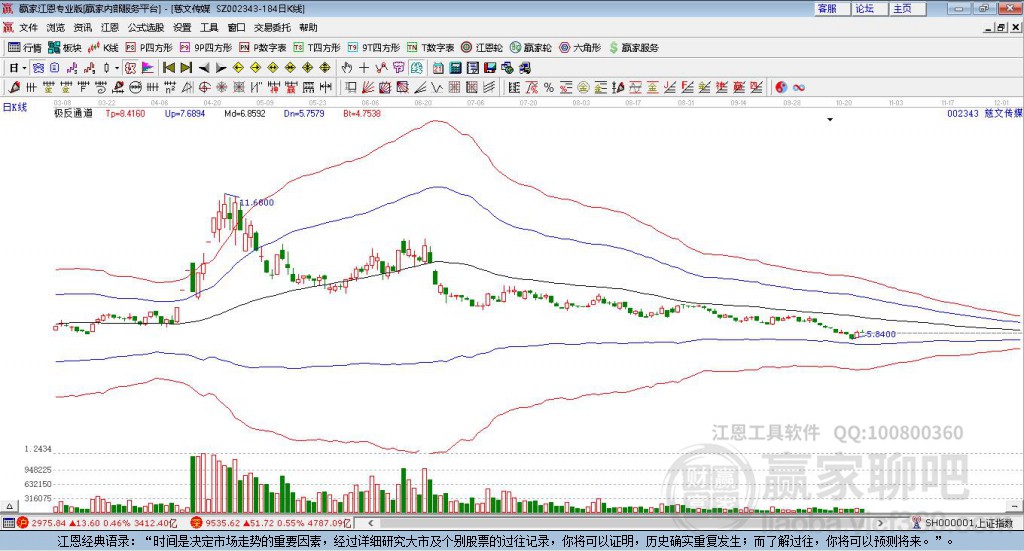The height and width of the screenshot is (551, 1024).
Task: Open the T四方形 tool
Action: click(317, 48)
